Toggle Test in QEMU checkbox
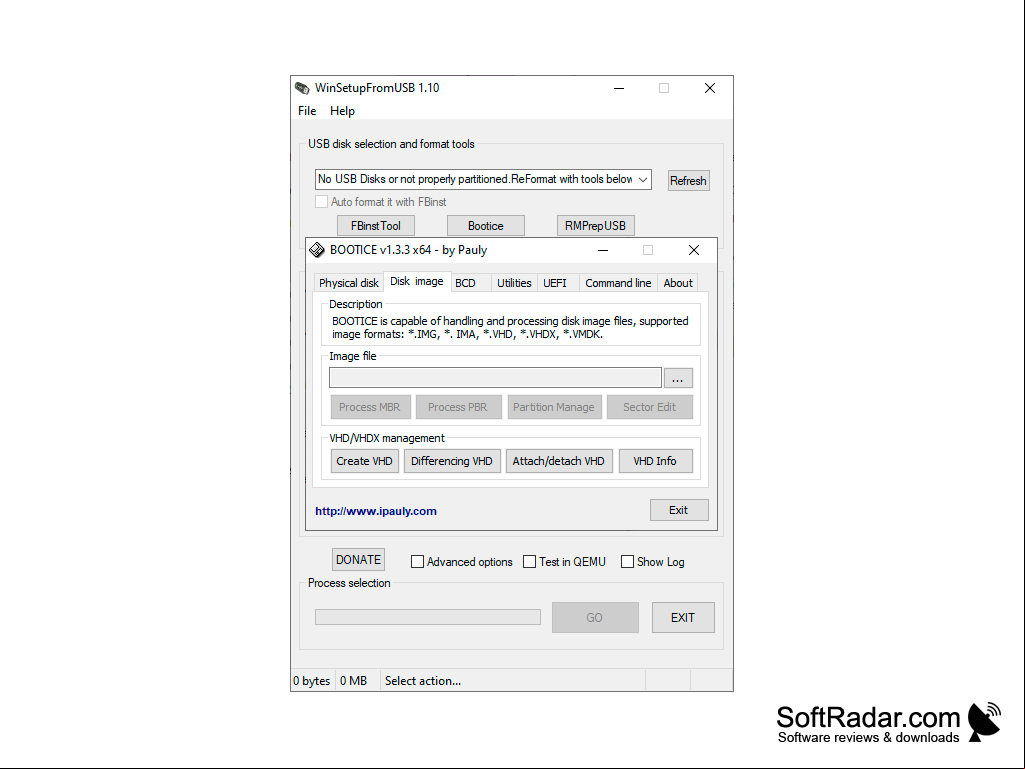The height and width of the screenshot is (769, 1025). [x=529, y=562]
